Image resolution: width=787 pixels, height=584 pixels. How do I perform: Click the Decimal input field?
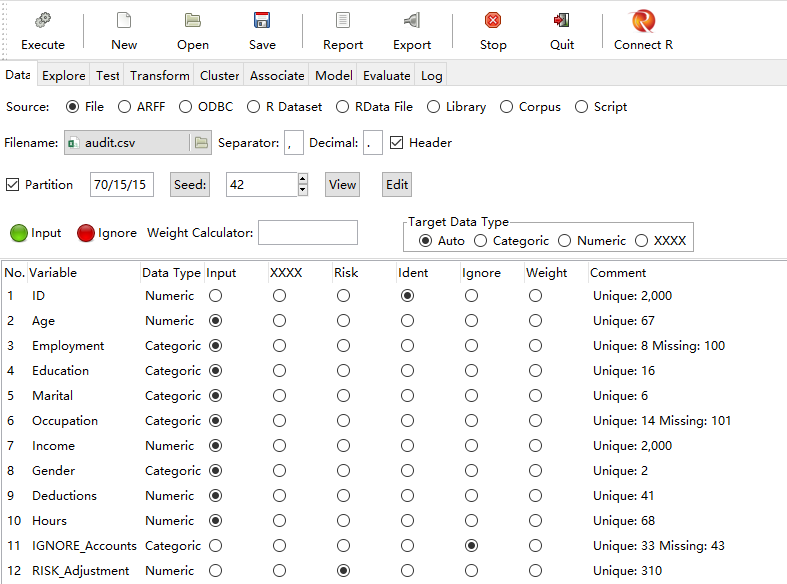pos(373,143)
